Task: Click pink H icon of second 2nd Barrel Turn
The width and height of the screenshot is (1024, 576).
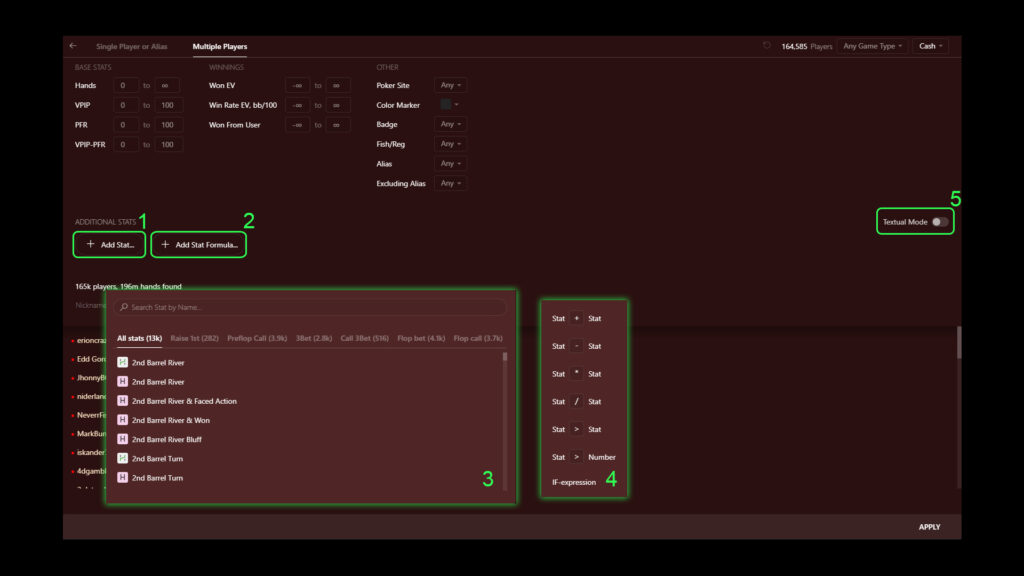Action: (122, 477)
